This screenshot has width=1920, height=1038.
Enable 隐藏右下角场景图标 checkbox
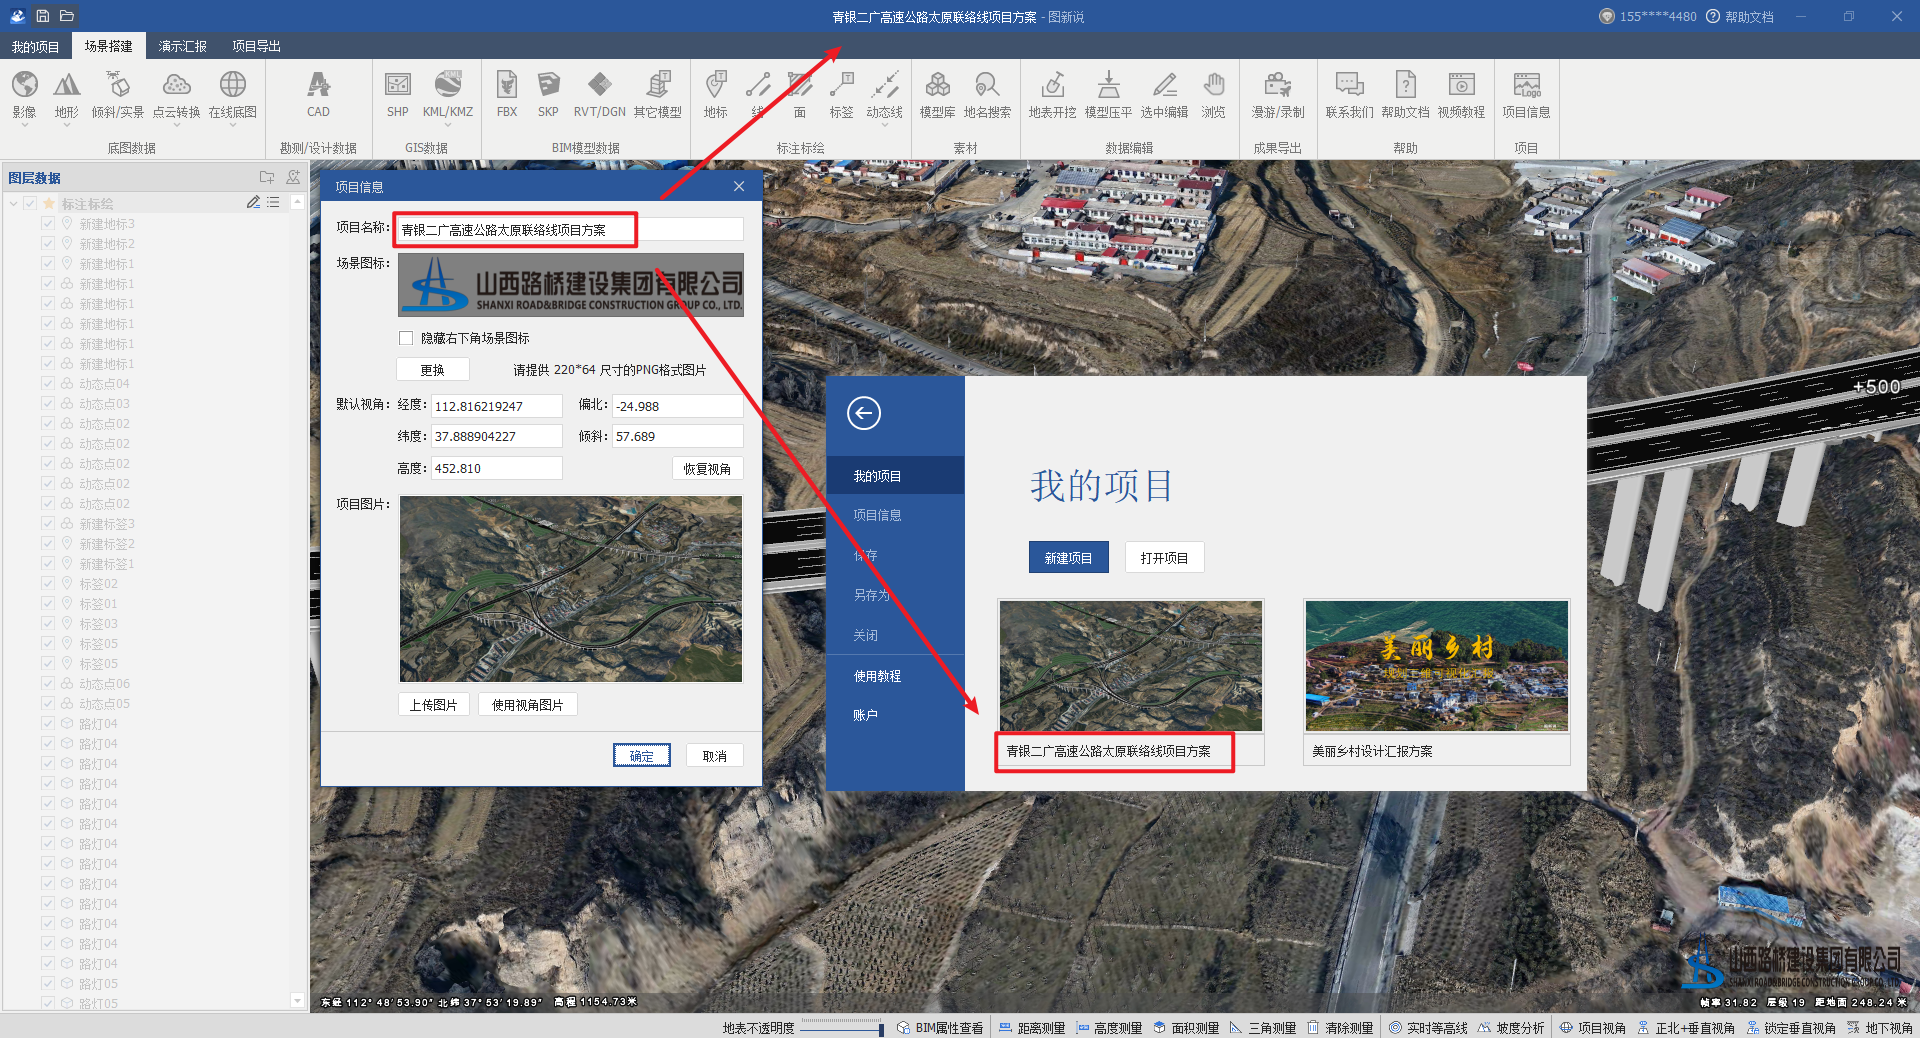406,338
